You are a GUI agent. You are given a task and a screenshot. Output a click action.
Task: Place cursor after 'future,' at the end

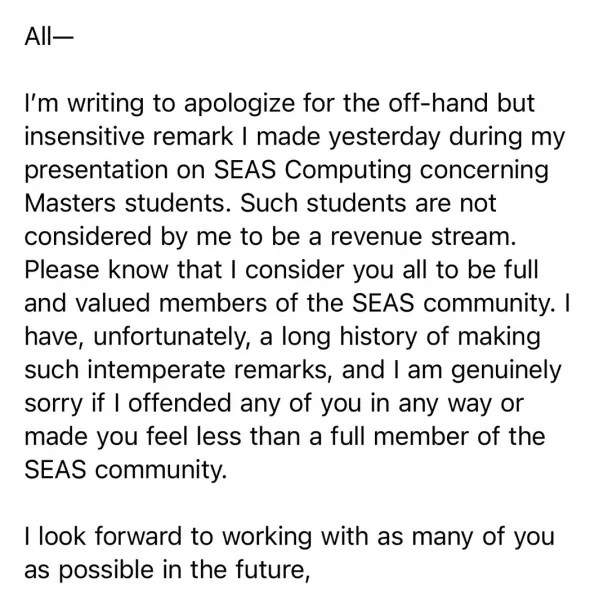point(310,570)
